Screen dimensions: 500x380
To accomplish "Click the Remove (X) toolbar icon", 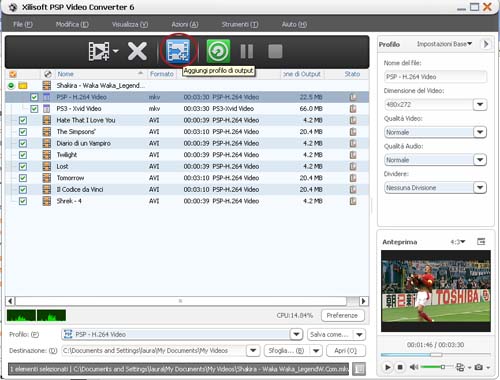I will click(137, 51).
